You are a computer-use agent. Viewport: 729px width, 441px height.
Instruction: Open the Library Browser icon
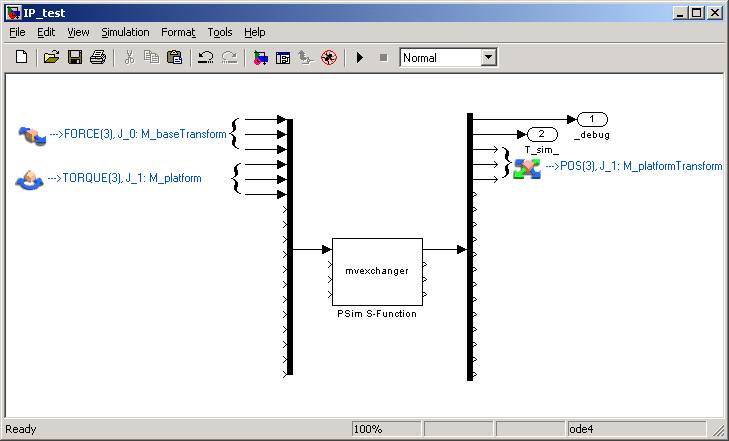260,58
